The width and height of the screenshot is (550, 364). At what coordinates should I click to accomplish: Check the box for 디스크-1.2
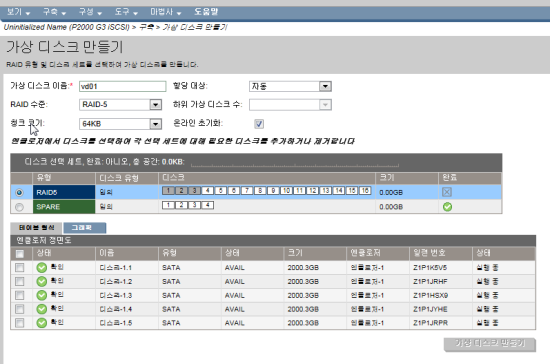click(20, 281)
